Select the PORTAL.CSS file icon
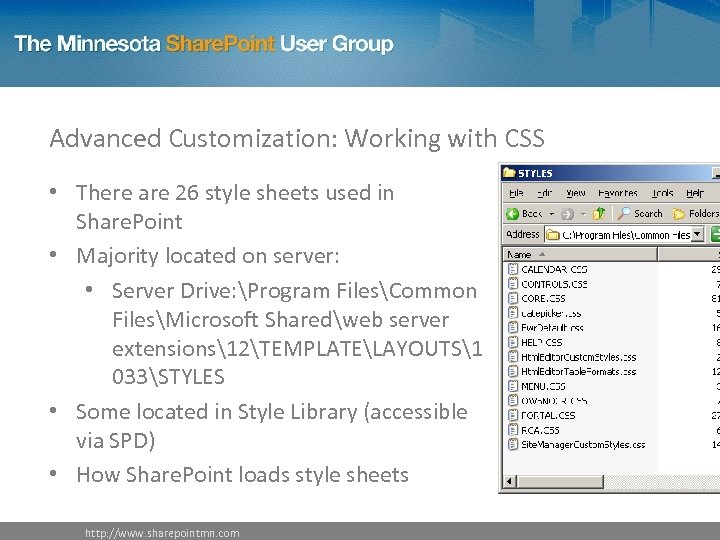 513,416
